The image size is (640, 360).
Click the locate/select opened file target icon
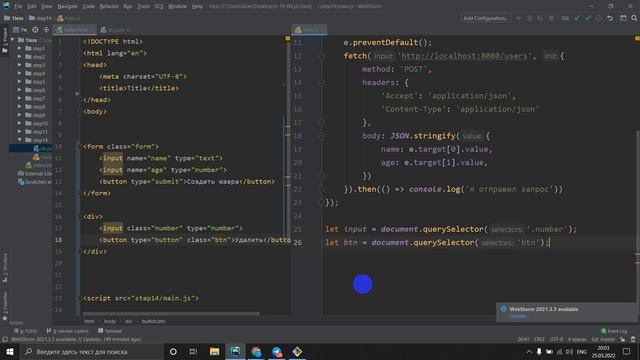point(36,30)
